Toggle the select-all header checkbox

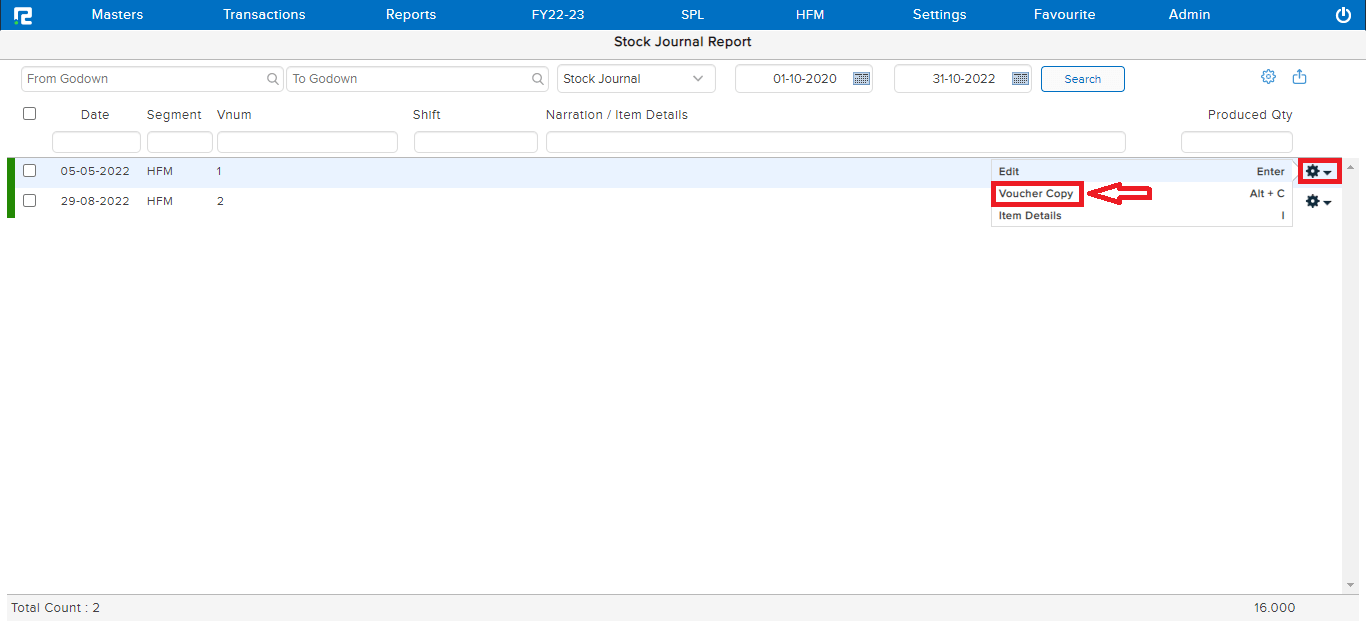point(30,114)
